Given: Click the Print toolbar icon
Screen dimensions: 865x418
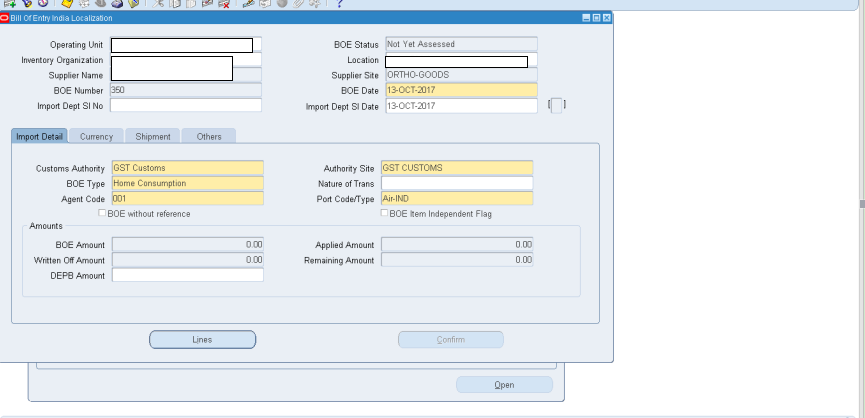Looking at the screenshot, I should click(116, 3).
